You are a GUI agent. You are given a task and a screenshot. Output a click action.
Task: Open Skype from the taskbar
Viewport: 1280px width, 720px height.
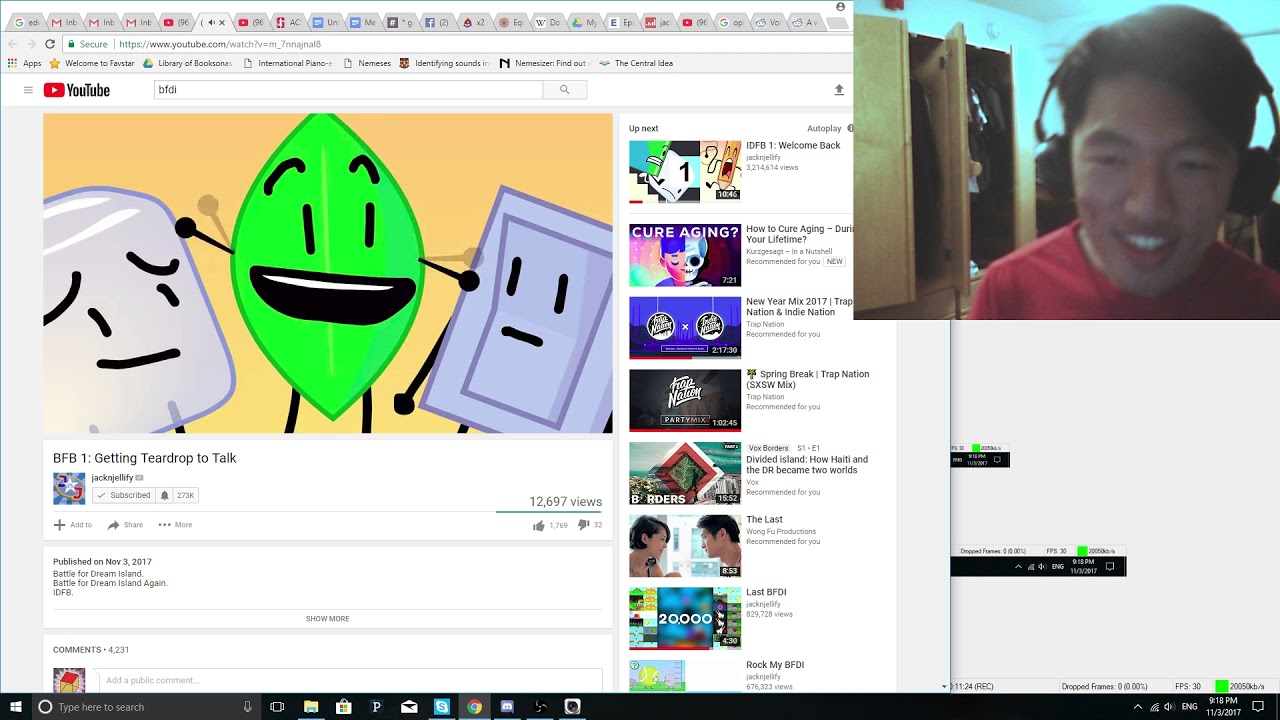point(441,707)
